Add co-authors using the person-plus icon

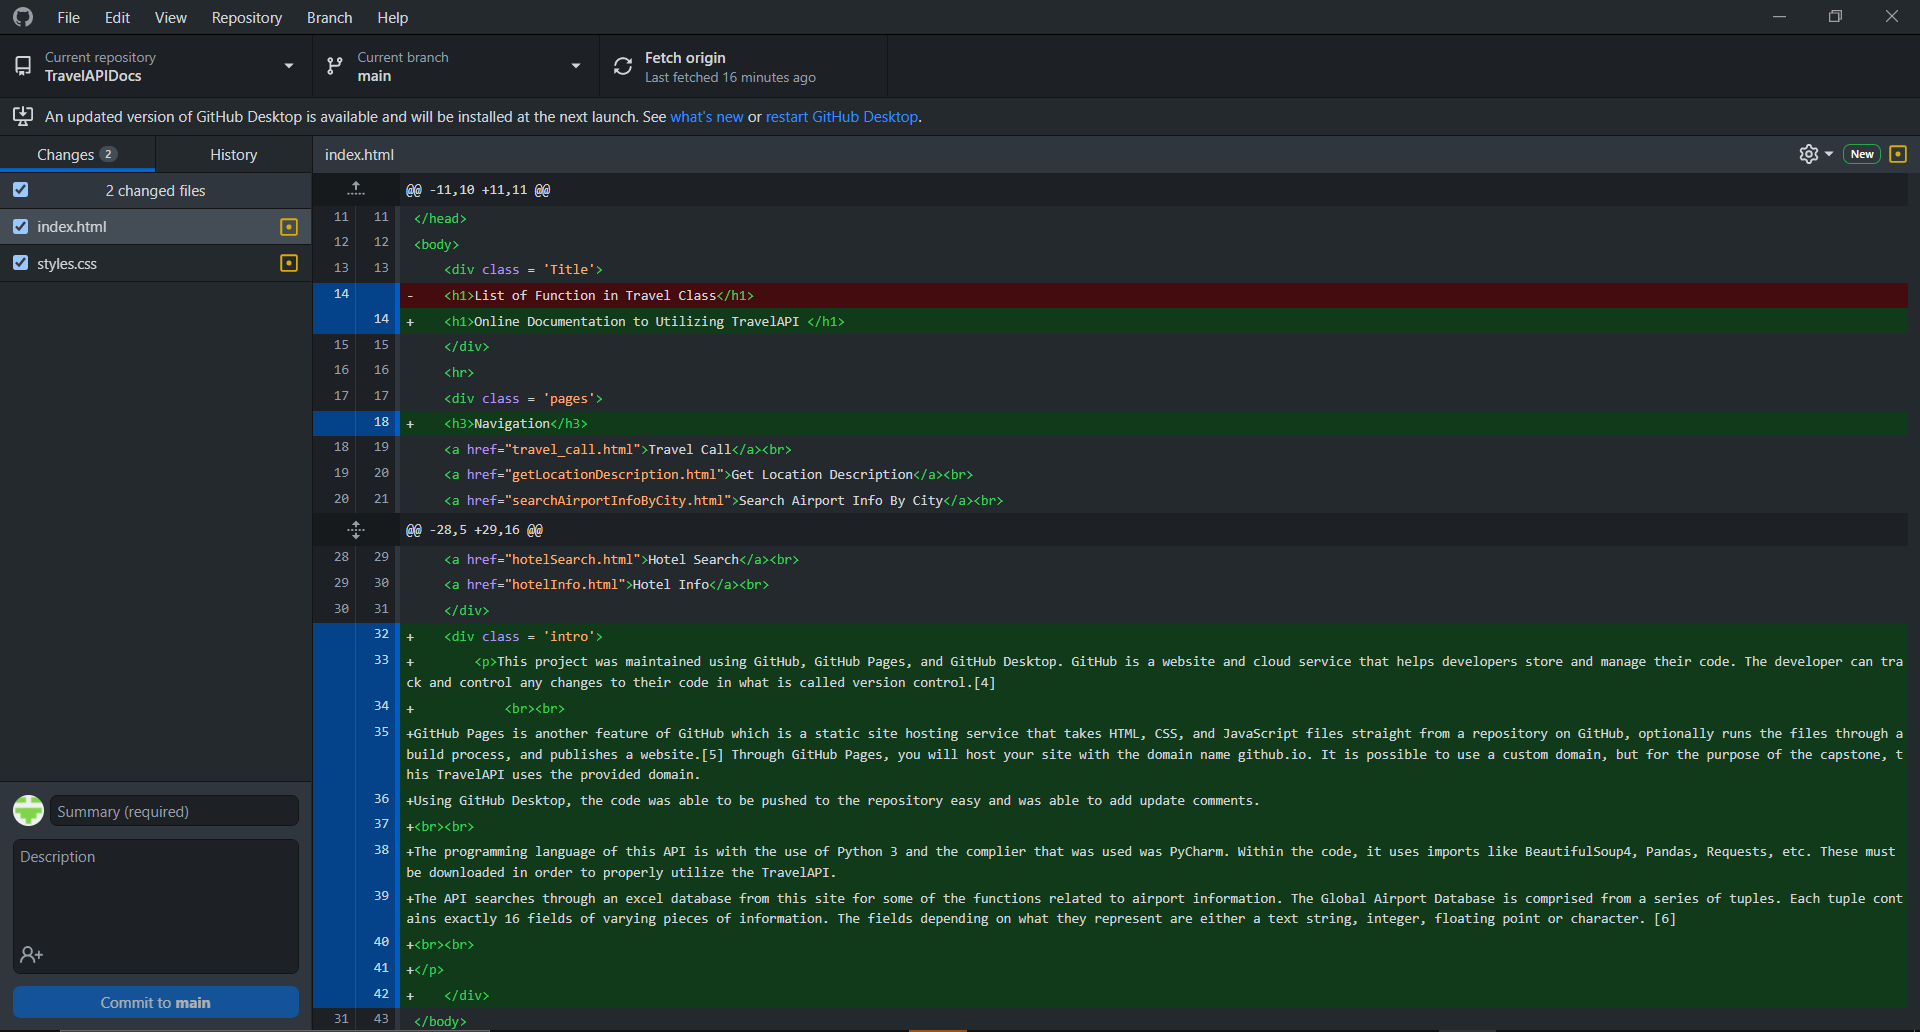pos(31,955)
